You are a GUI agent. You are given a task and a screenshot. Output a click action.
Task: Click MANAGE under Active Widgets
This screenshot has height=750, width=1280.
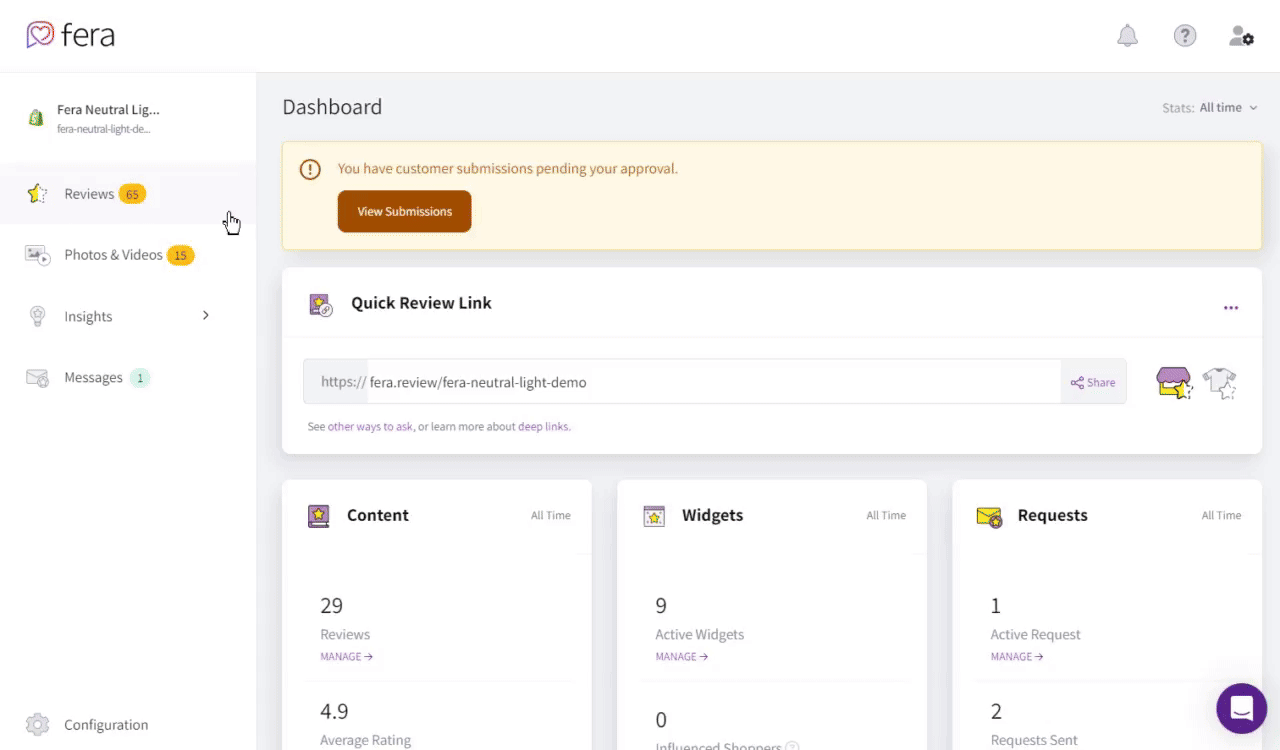(x=681, y=657)
